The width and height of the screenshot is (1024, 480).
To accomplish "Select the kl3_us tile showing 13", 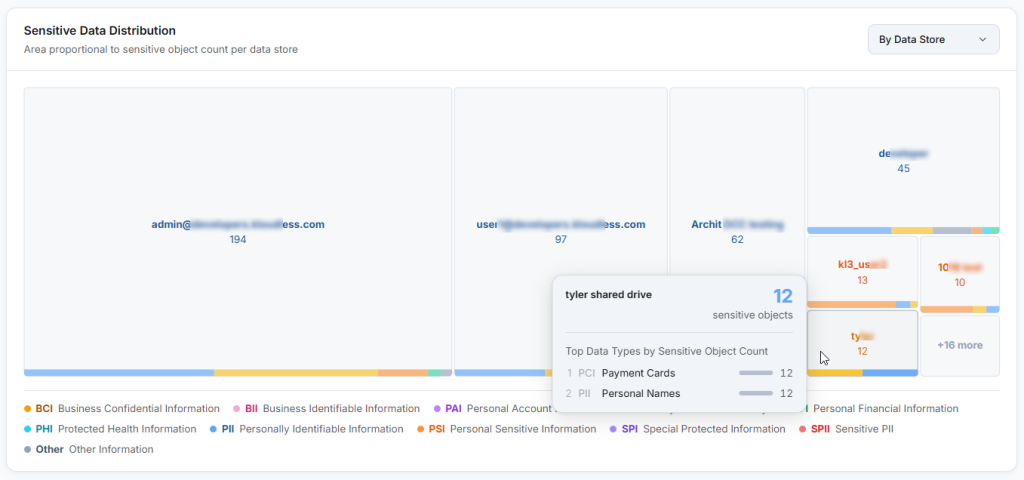I will (862, 272).
